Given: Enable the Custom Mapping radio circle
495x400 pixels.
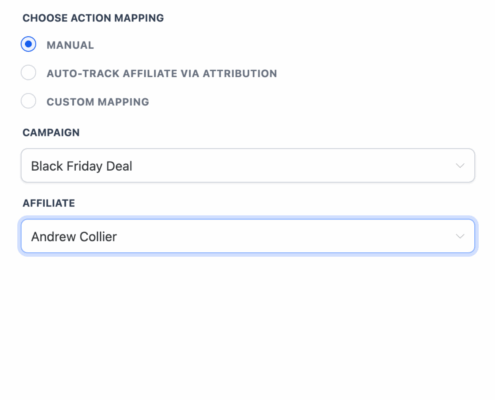Looking at the screenshot, I should tap(28, 101).
